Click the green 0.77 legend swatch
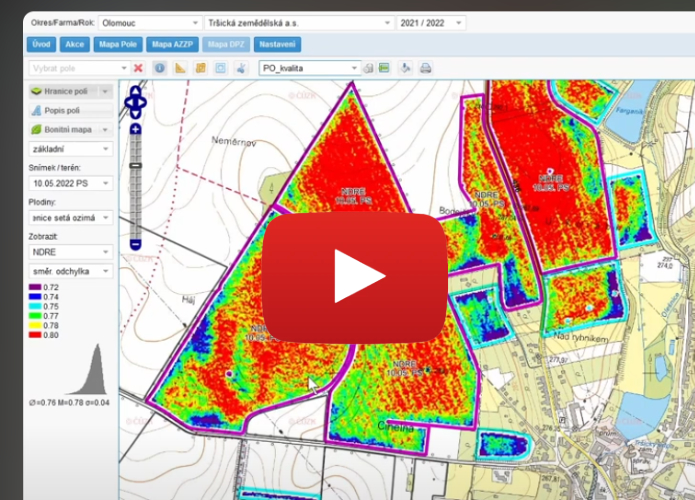 [35, 316]
